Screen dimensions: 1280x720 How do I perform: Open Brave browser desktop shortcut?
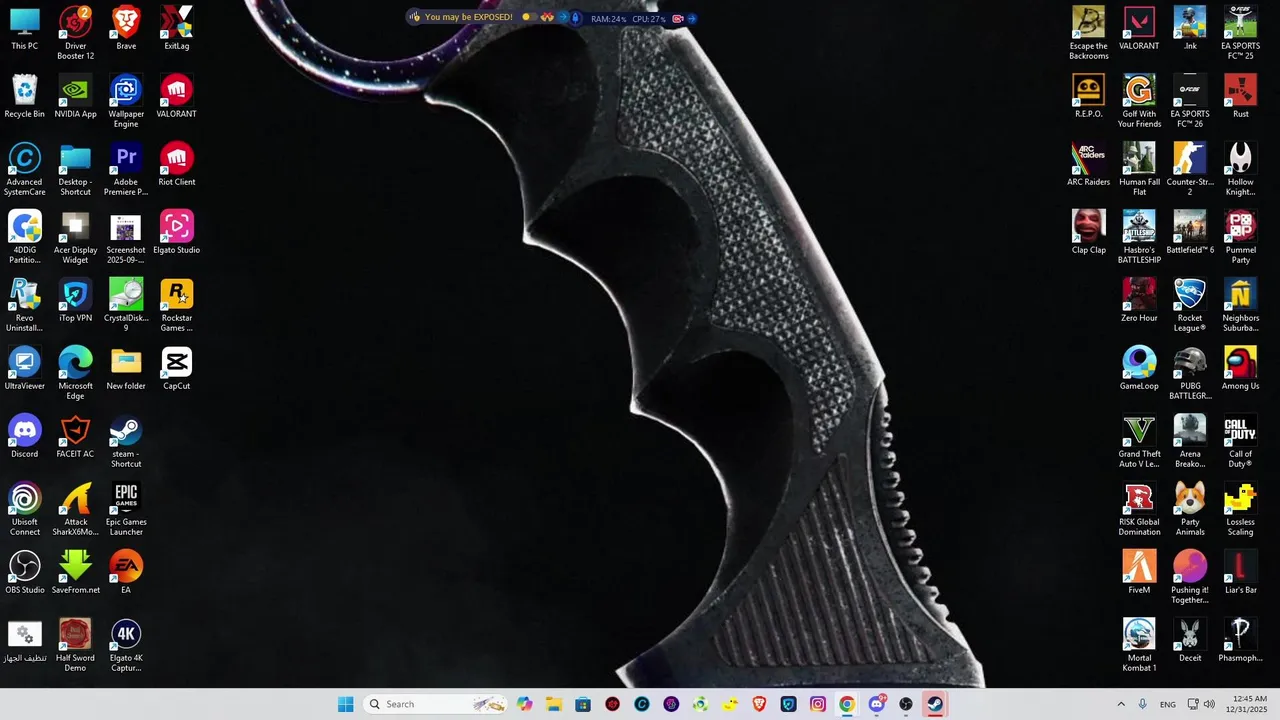click(x=126, y=29)
